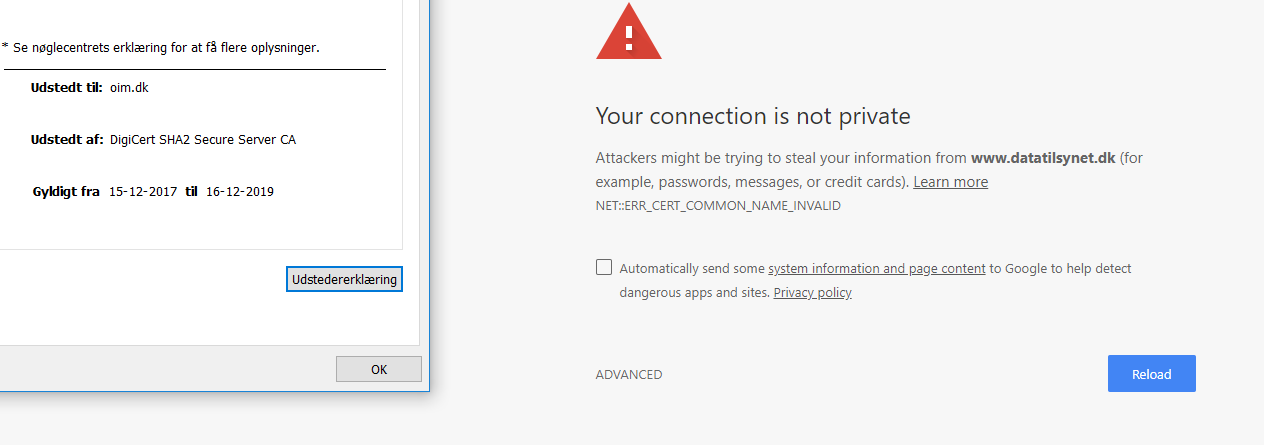Click the 'Udstedt til:' label
The image size is (1264, 445).
point(66,88)
